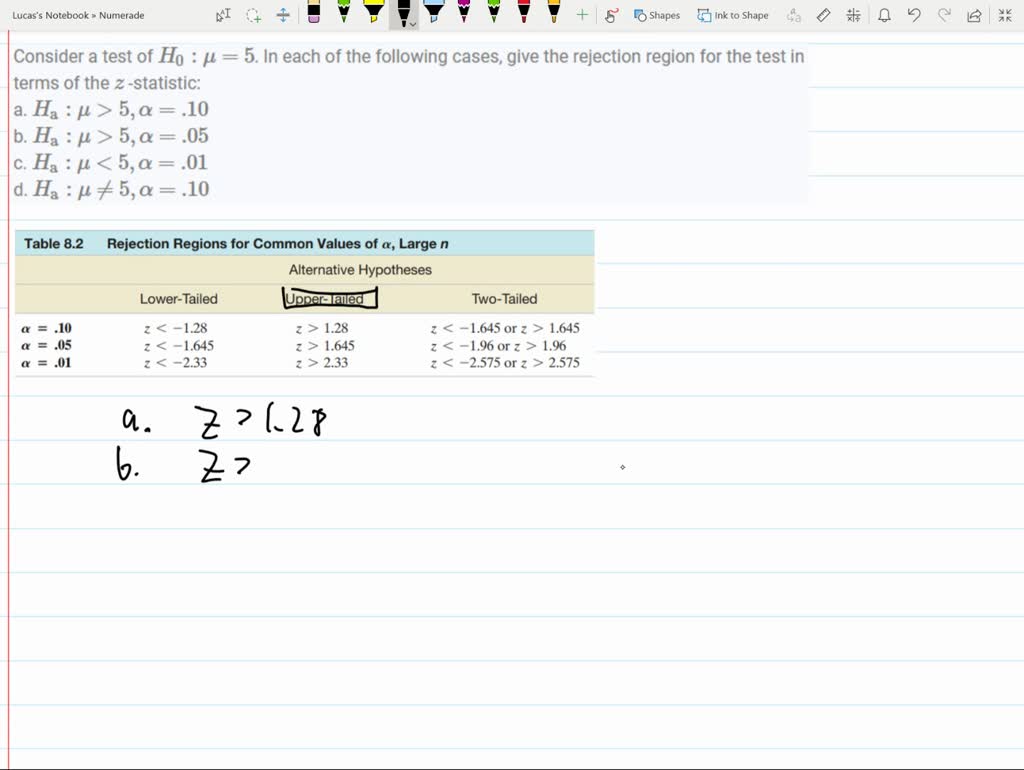Click question part d text

[111, 189]
